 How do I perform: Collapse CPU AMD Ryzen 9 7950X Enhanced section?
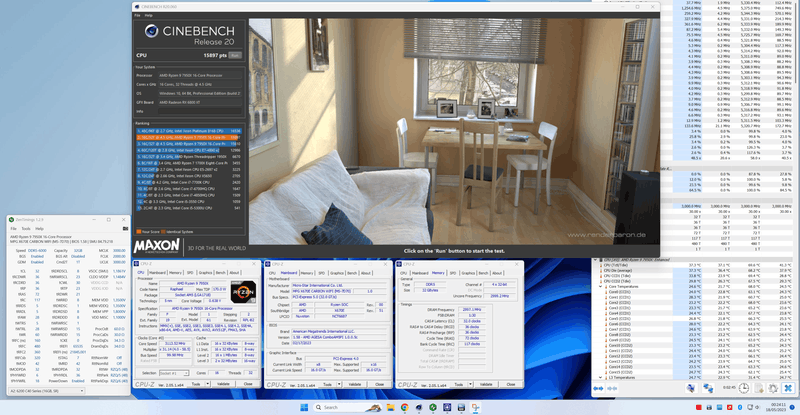(595, 260)
